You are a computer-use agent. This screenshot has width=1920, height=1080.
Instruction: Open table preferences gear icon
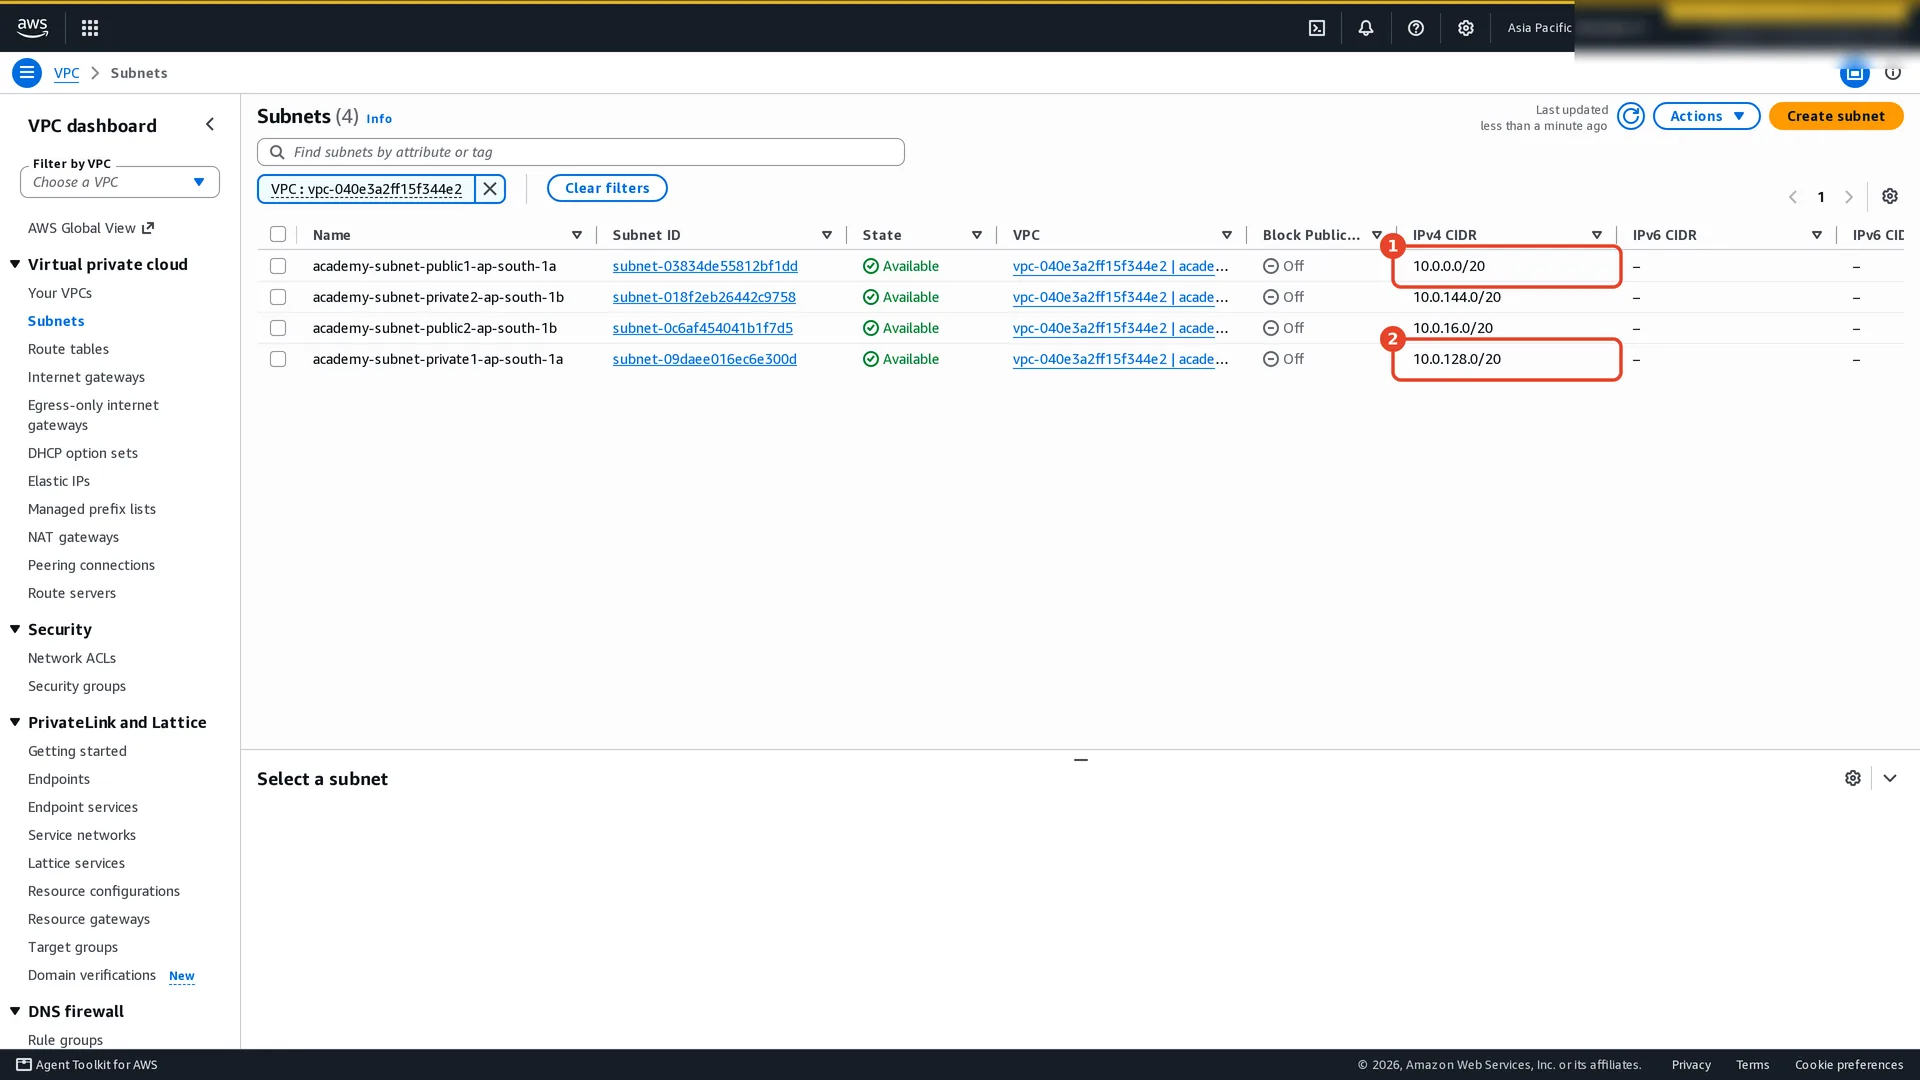[x=1890, y=196]
